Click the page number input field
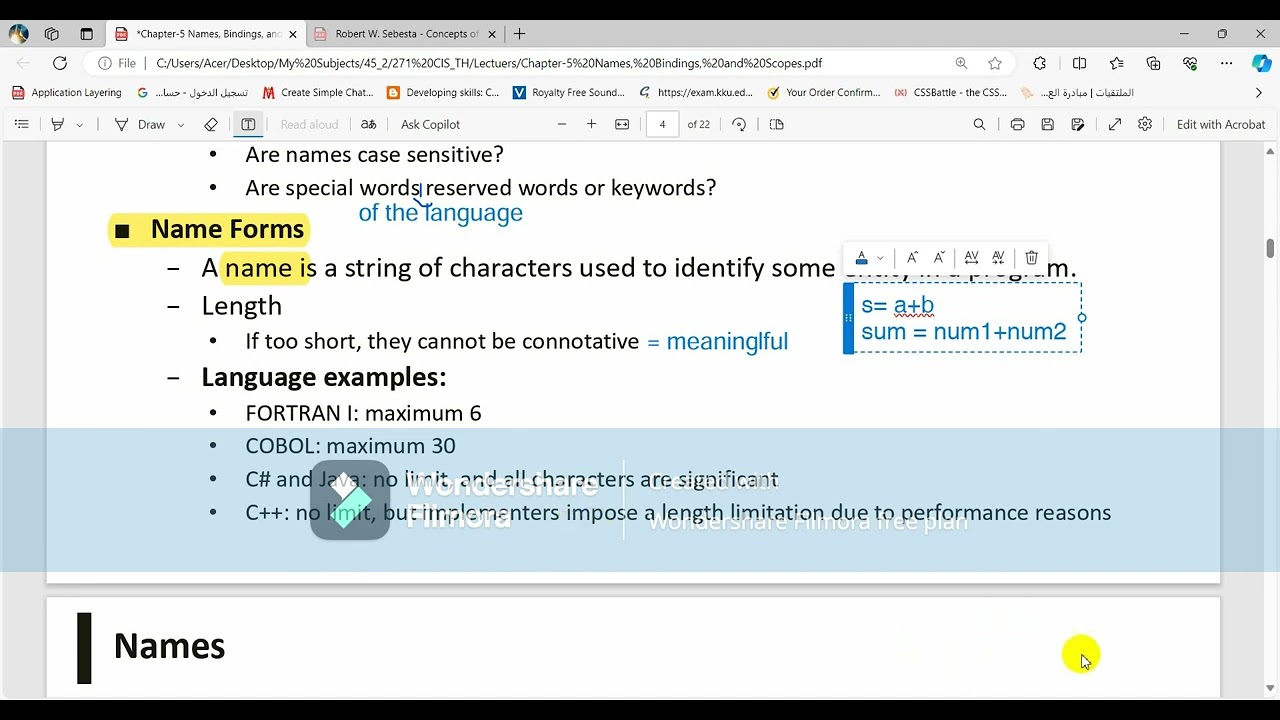Viewport: 1280px width, 720px height. (662, 125)
